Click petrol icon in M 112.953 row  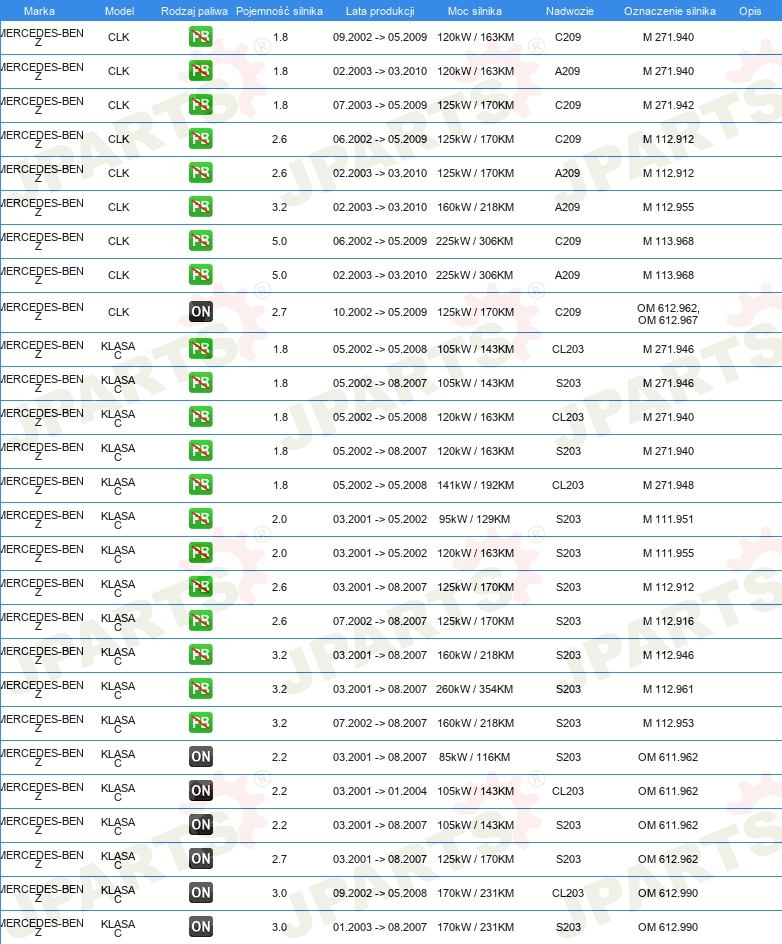click(x=200, y=723)
